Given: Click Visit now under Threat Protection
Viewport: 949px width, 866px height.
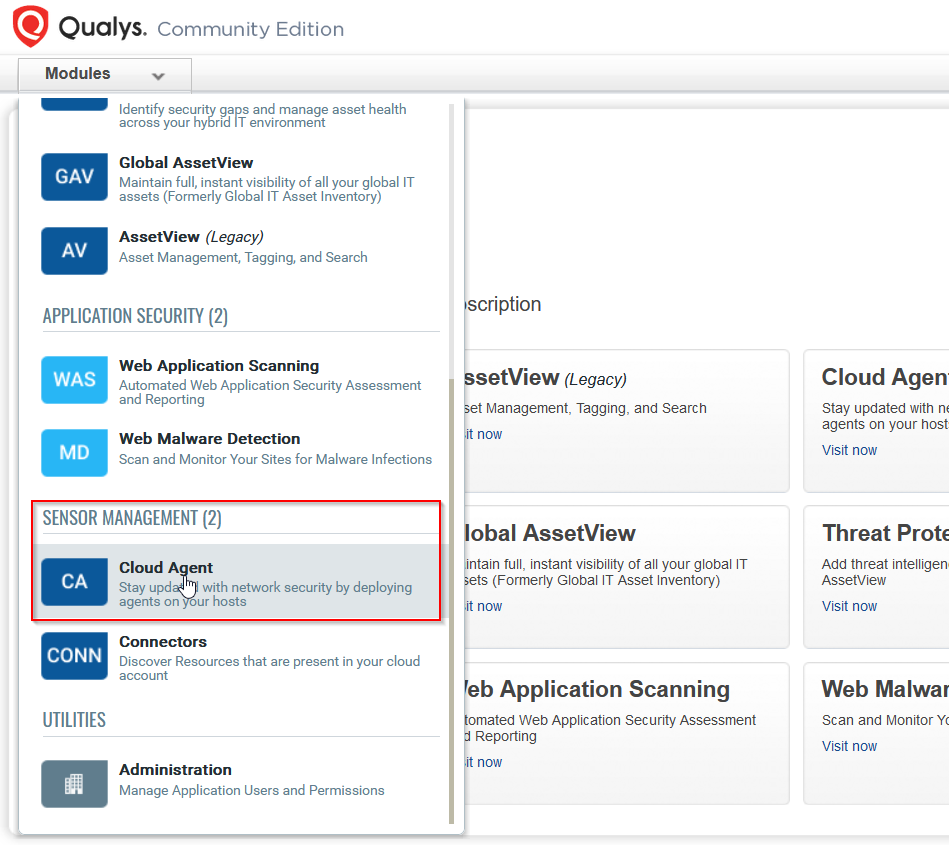Looking at the screenshot, I should [x=849, y=606].
